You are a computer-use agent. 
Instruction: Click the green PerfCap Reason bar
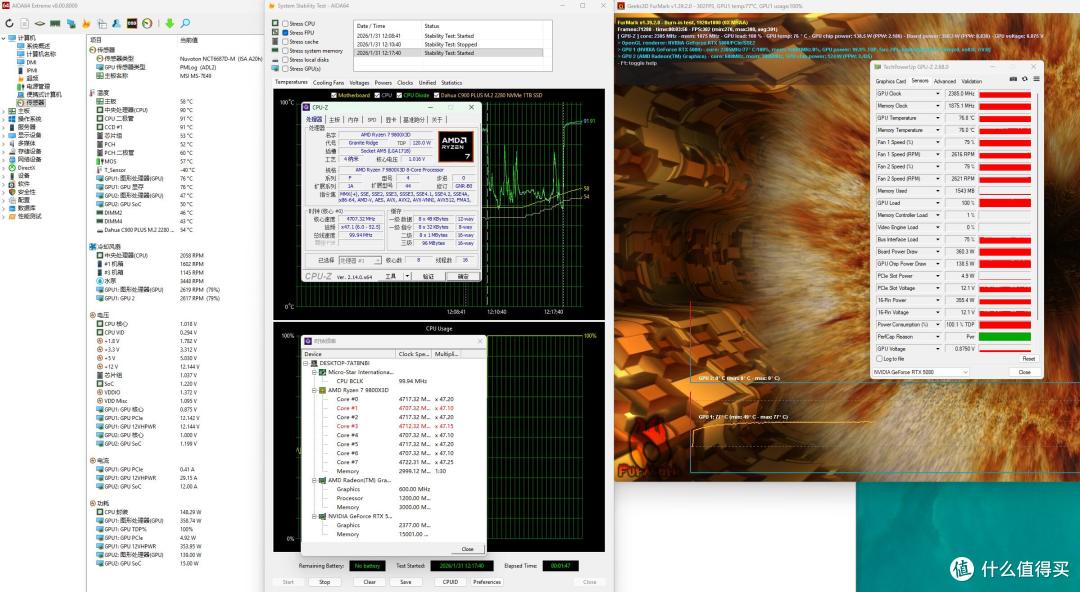(x=1005, y=336)
